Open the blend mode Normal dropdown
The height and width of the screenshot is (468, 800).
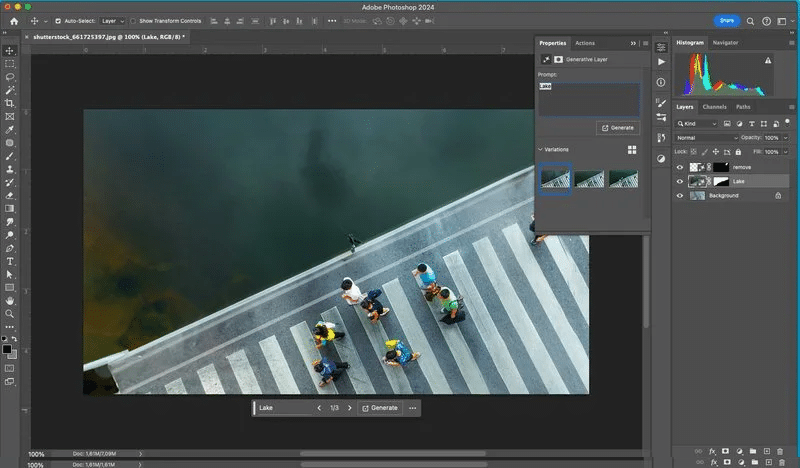[x=706, y=137]
